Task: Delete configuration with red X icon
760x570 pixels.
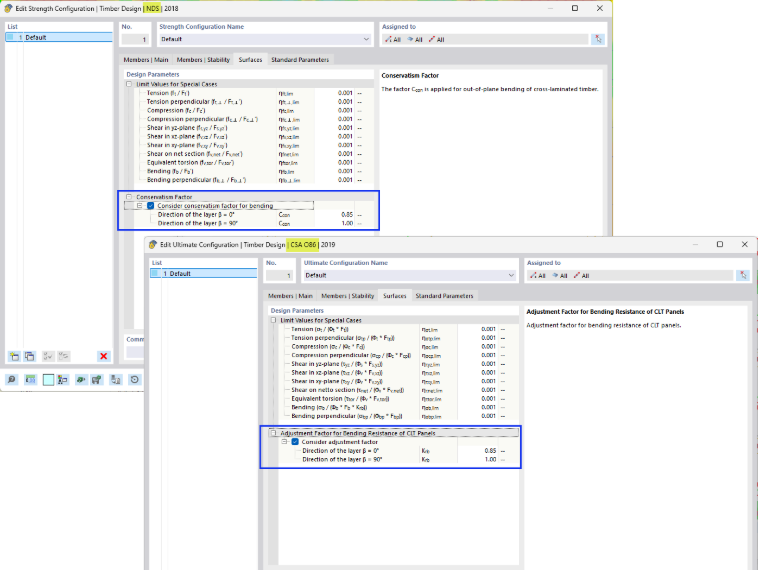Action: coord(103,356)
